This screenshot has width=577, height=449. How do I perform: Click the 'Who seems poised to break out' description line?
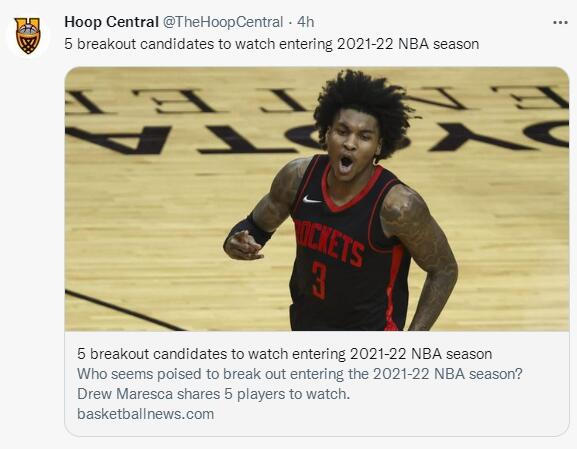[300, 374]
